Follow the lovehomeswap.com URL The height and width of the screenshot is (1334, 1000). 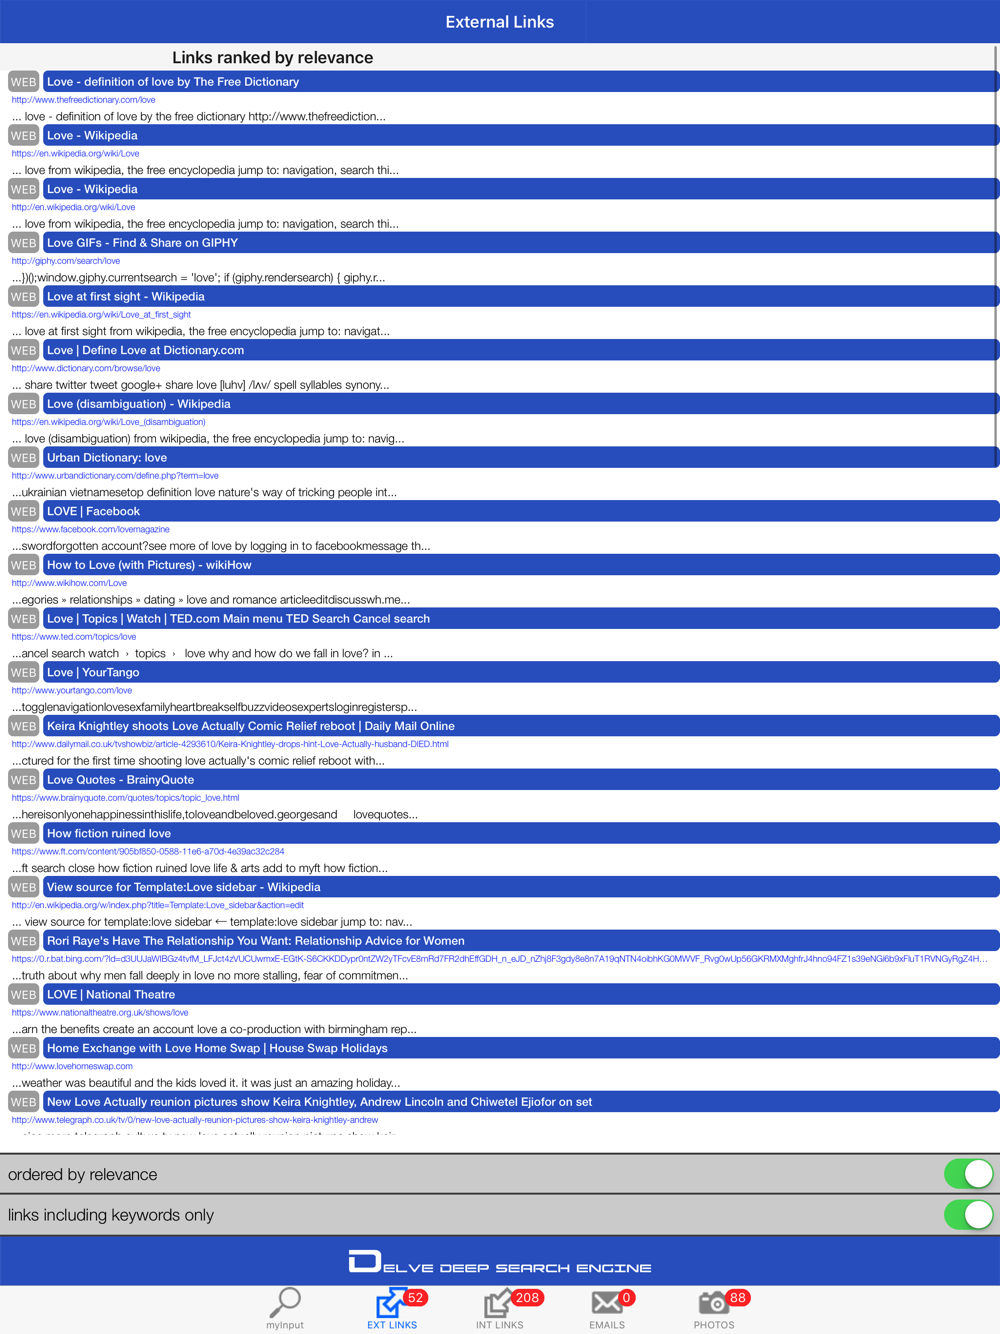pyautogui.click(x=72, y=1066)
